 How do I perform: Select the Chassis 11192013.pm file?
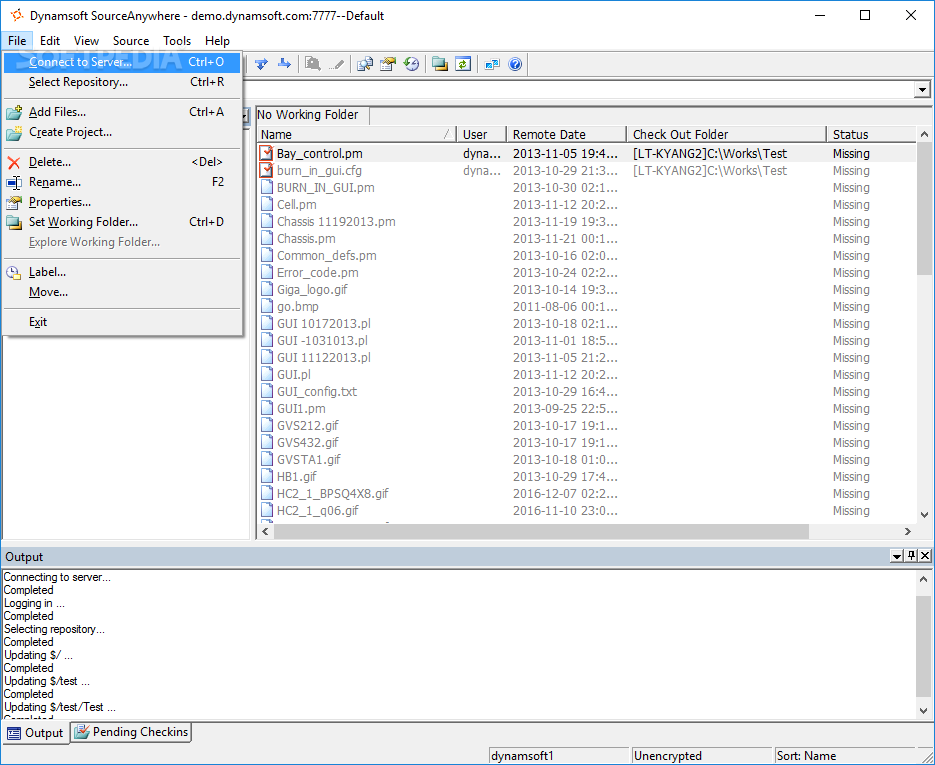pos(336,222)
